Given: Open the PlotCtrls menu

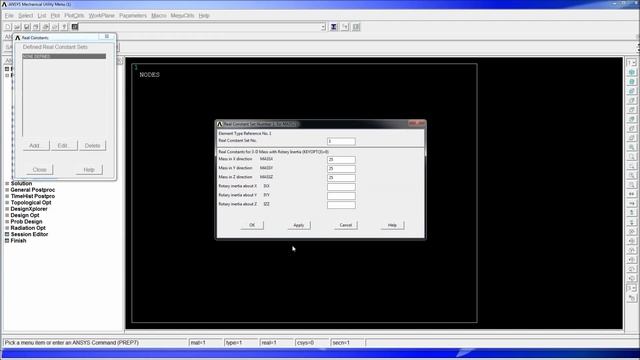Looking at the screenshot, I should coord(74,16).
